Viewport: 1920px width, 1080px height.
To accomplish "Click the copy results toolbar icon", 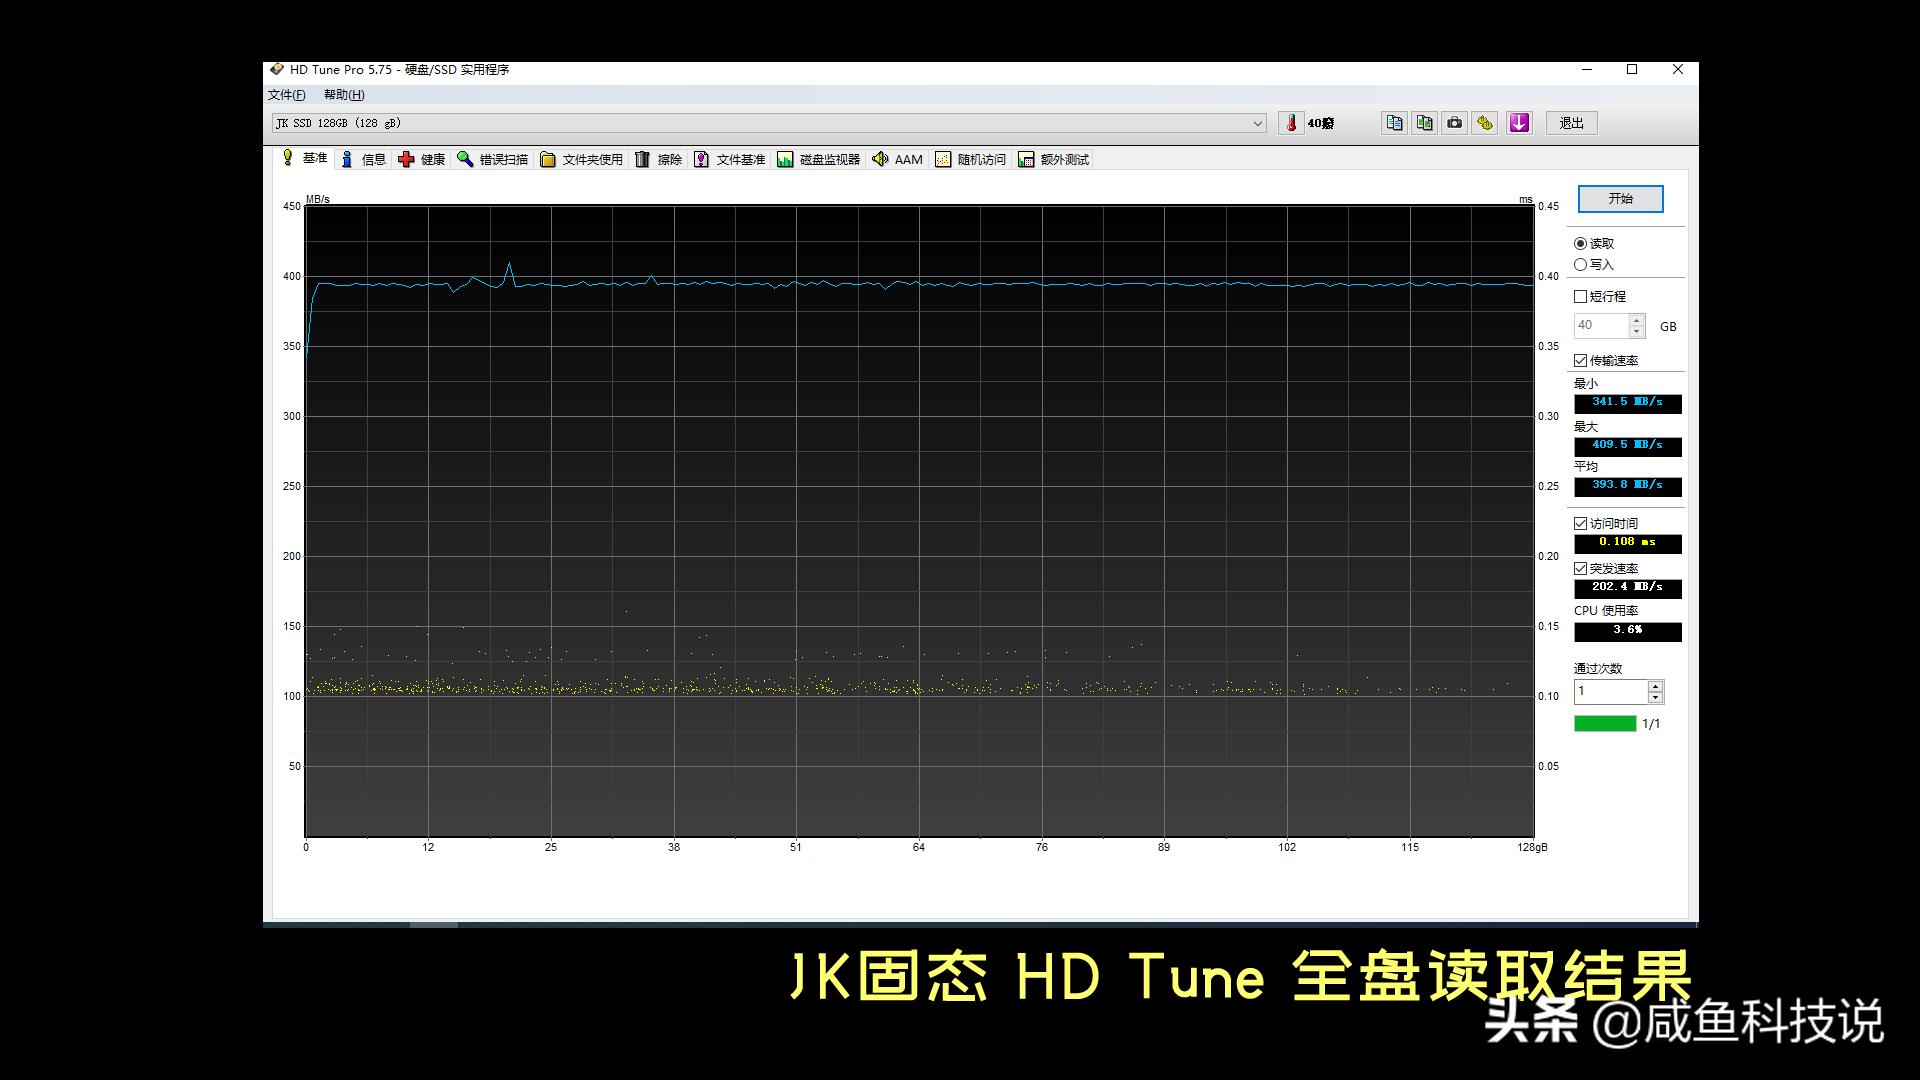I will coord(1394,122).
